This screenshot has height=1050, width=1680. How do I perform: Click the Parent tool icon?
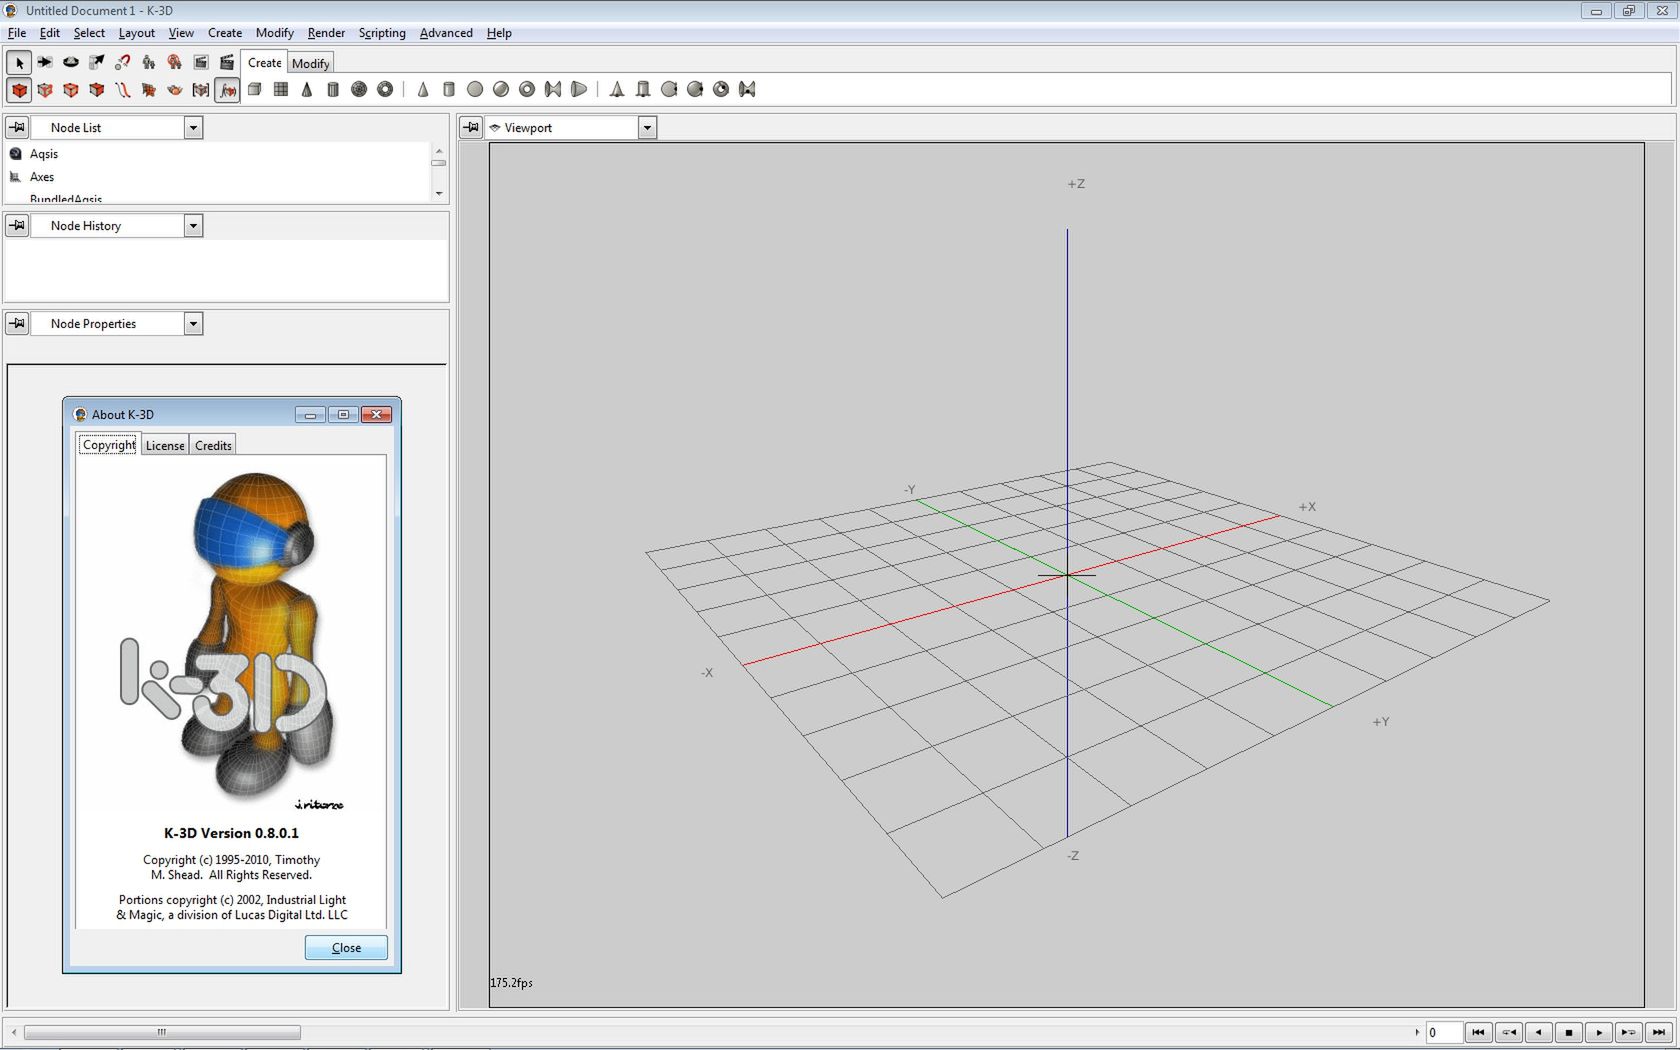tap(149, 62)
